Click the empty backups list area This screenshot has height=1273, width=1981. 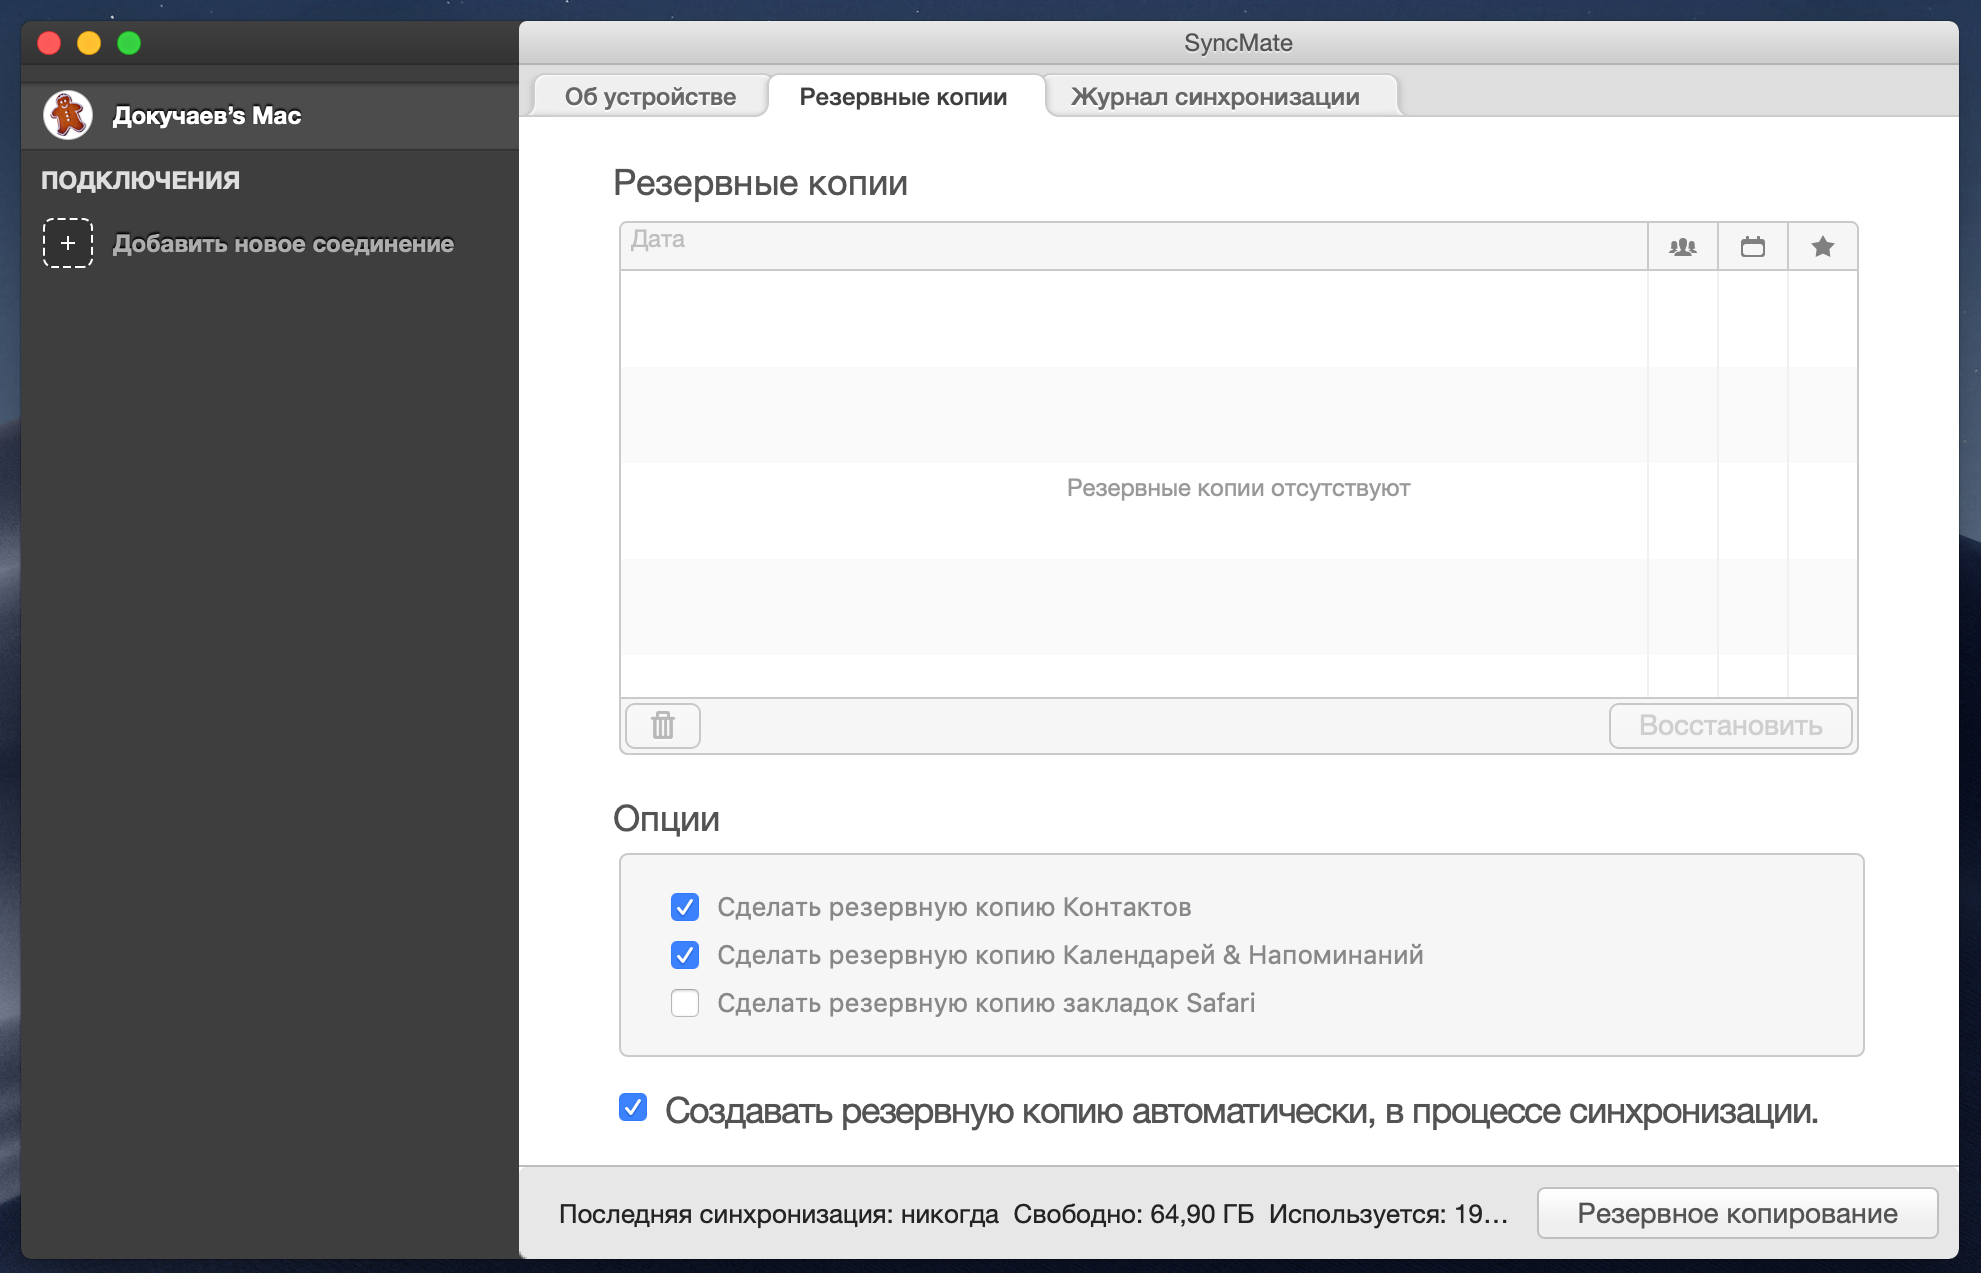[1238, 488]
